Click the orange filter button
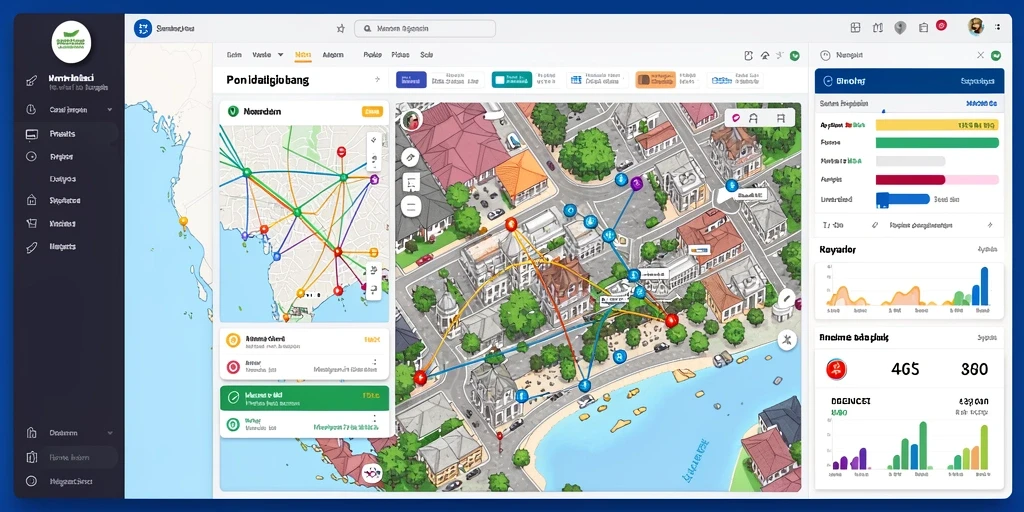 tap(654, 80)
